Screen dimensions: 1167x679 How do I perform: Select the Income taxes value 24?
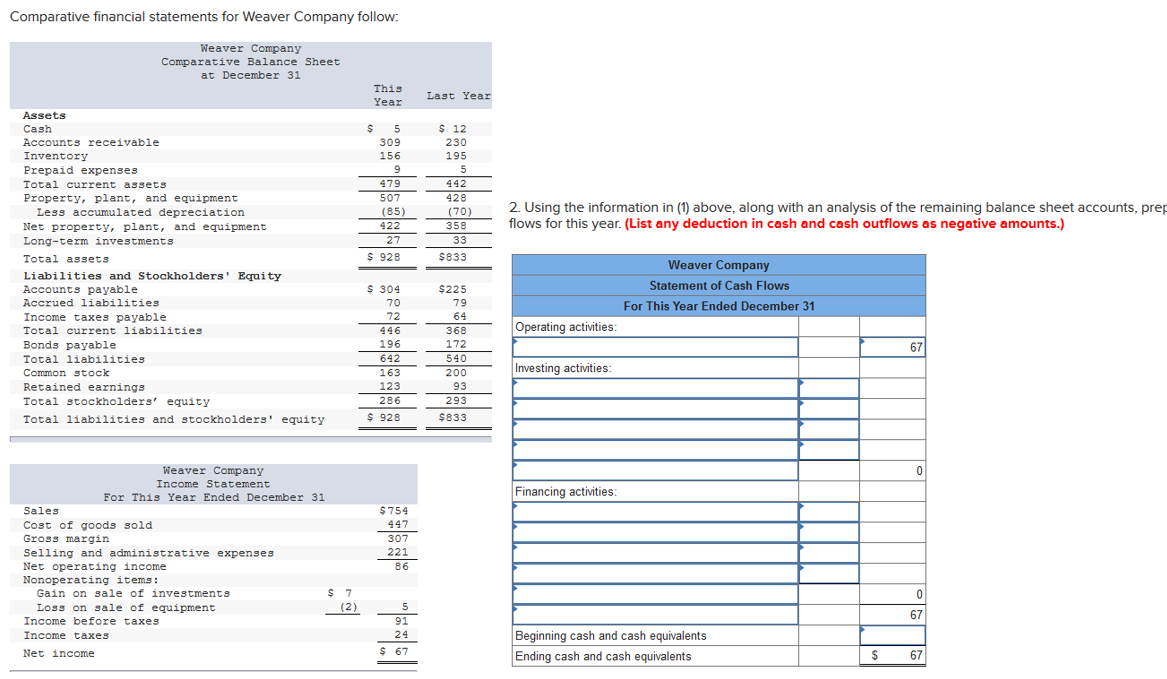pyautogui.click(x=401, y=634)
